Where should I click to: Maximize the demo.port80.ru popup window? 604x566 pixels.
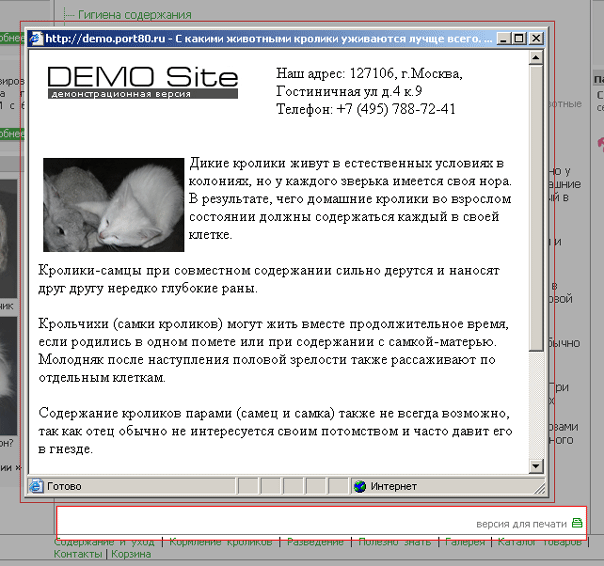pyautogui.click(x=519, y=39)
